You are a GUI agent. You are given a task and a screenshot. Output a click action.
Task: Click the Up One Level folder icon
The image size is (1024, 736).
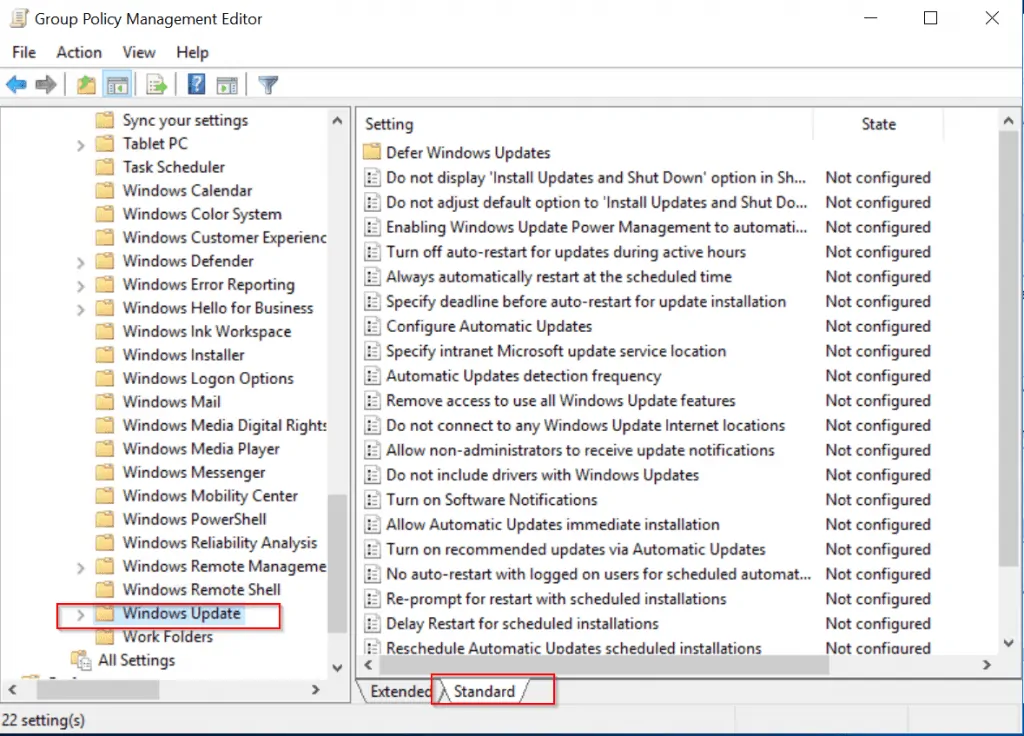[x=85, y=84]
